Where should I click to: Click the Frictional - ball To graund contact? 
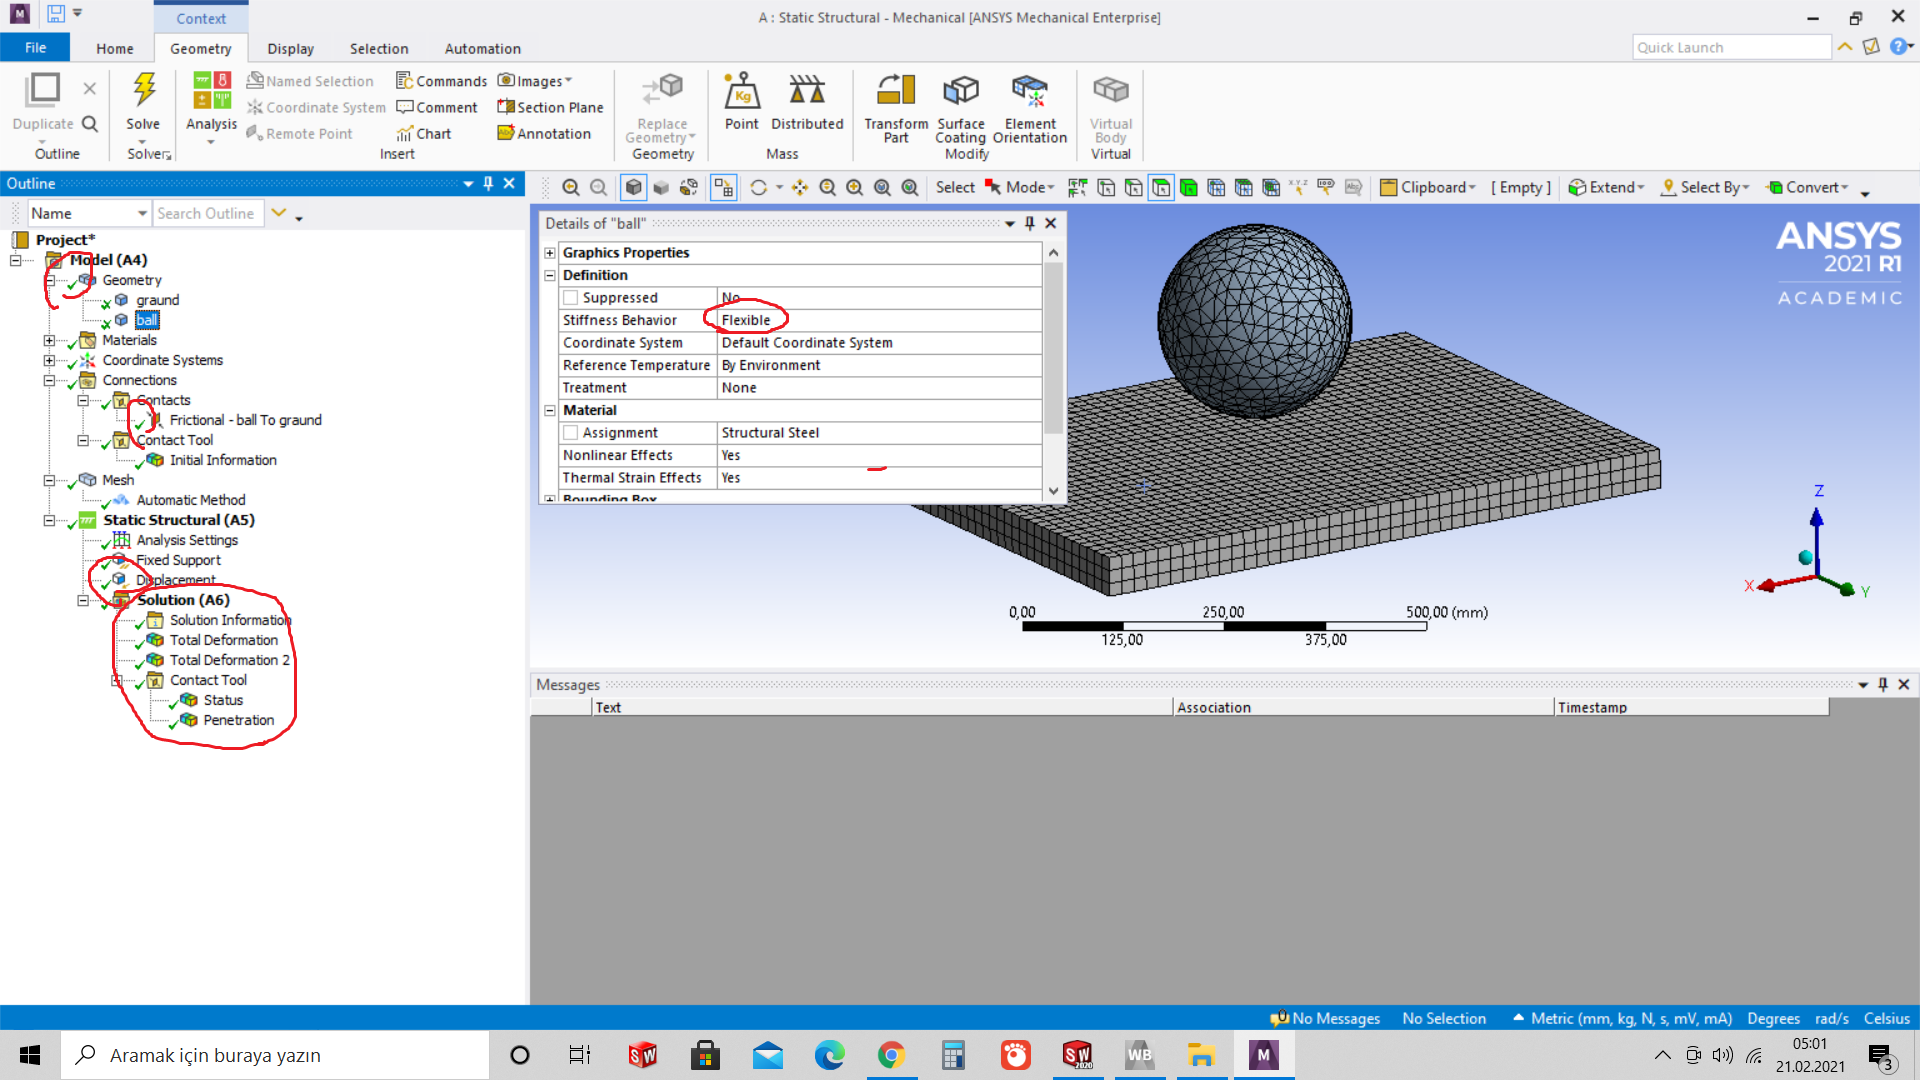tap(245, 420)
